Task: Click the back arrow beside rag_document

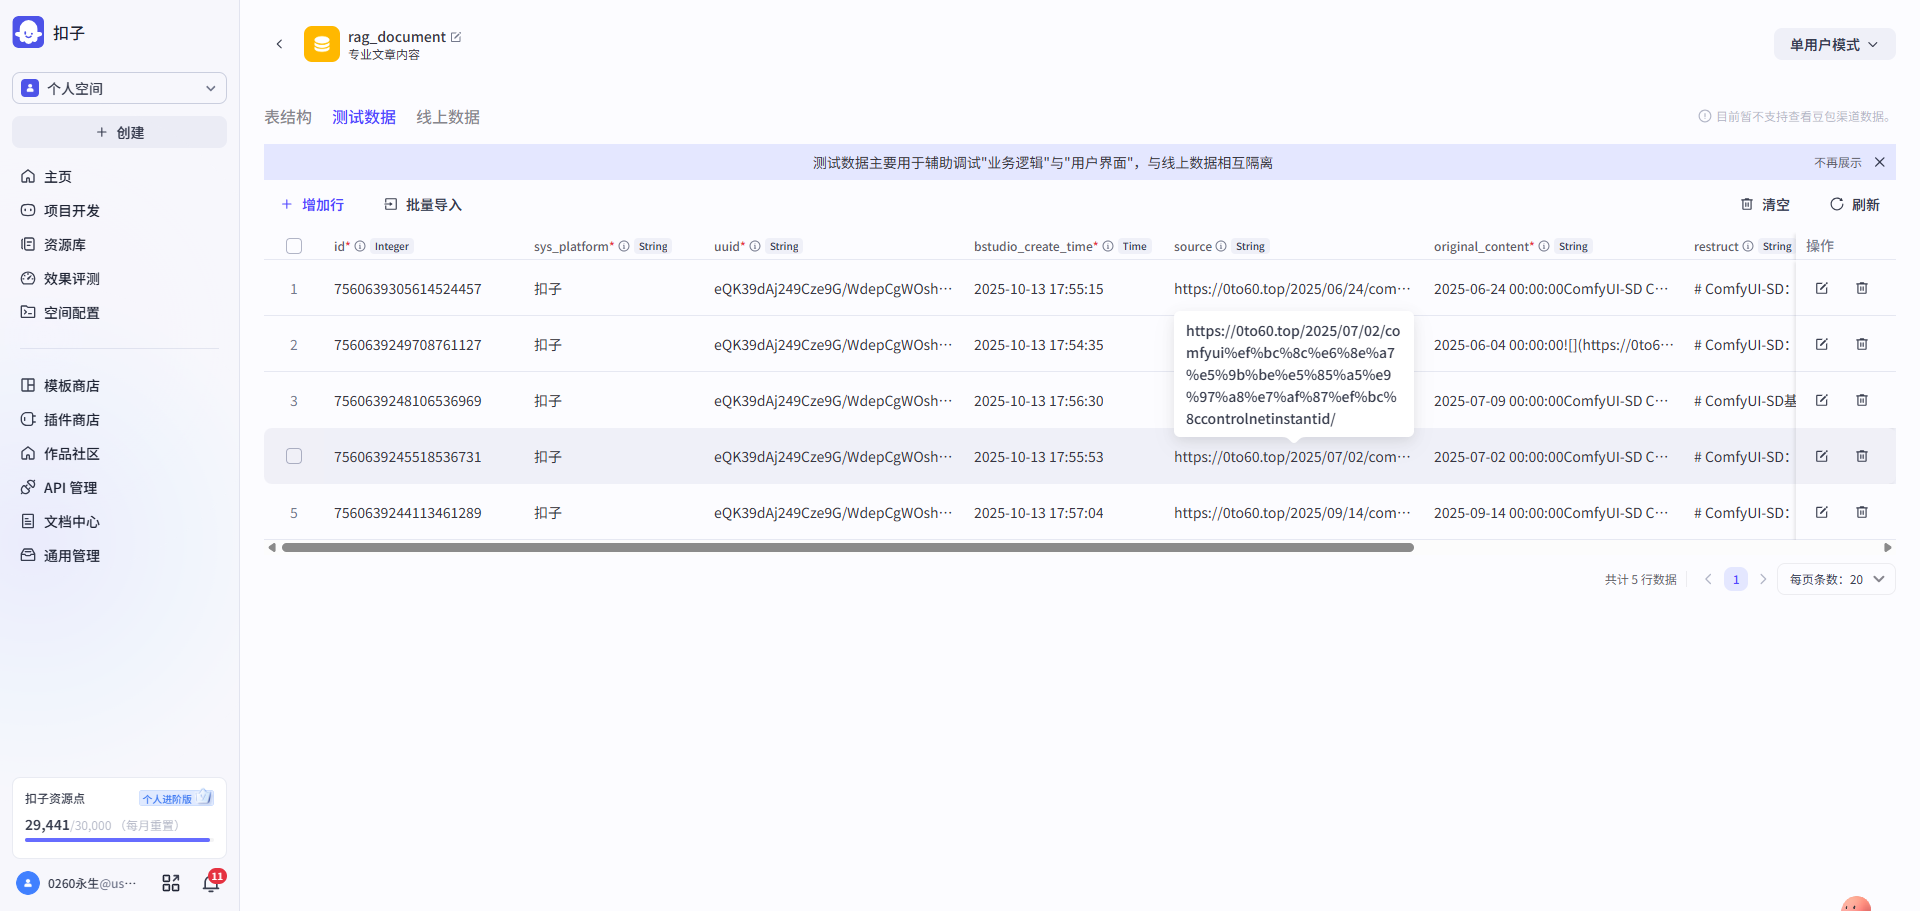Action: (279, 44)
